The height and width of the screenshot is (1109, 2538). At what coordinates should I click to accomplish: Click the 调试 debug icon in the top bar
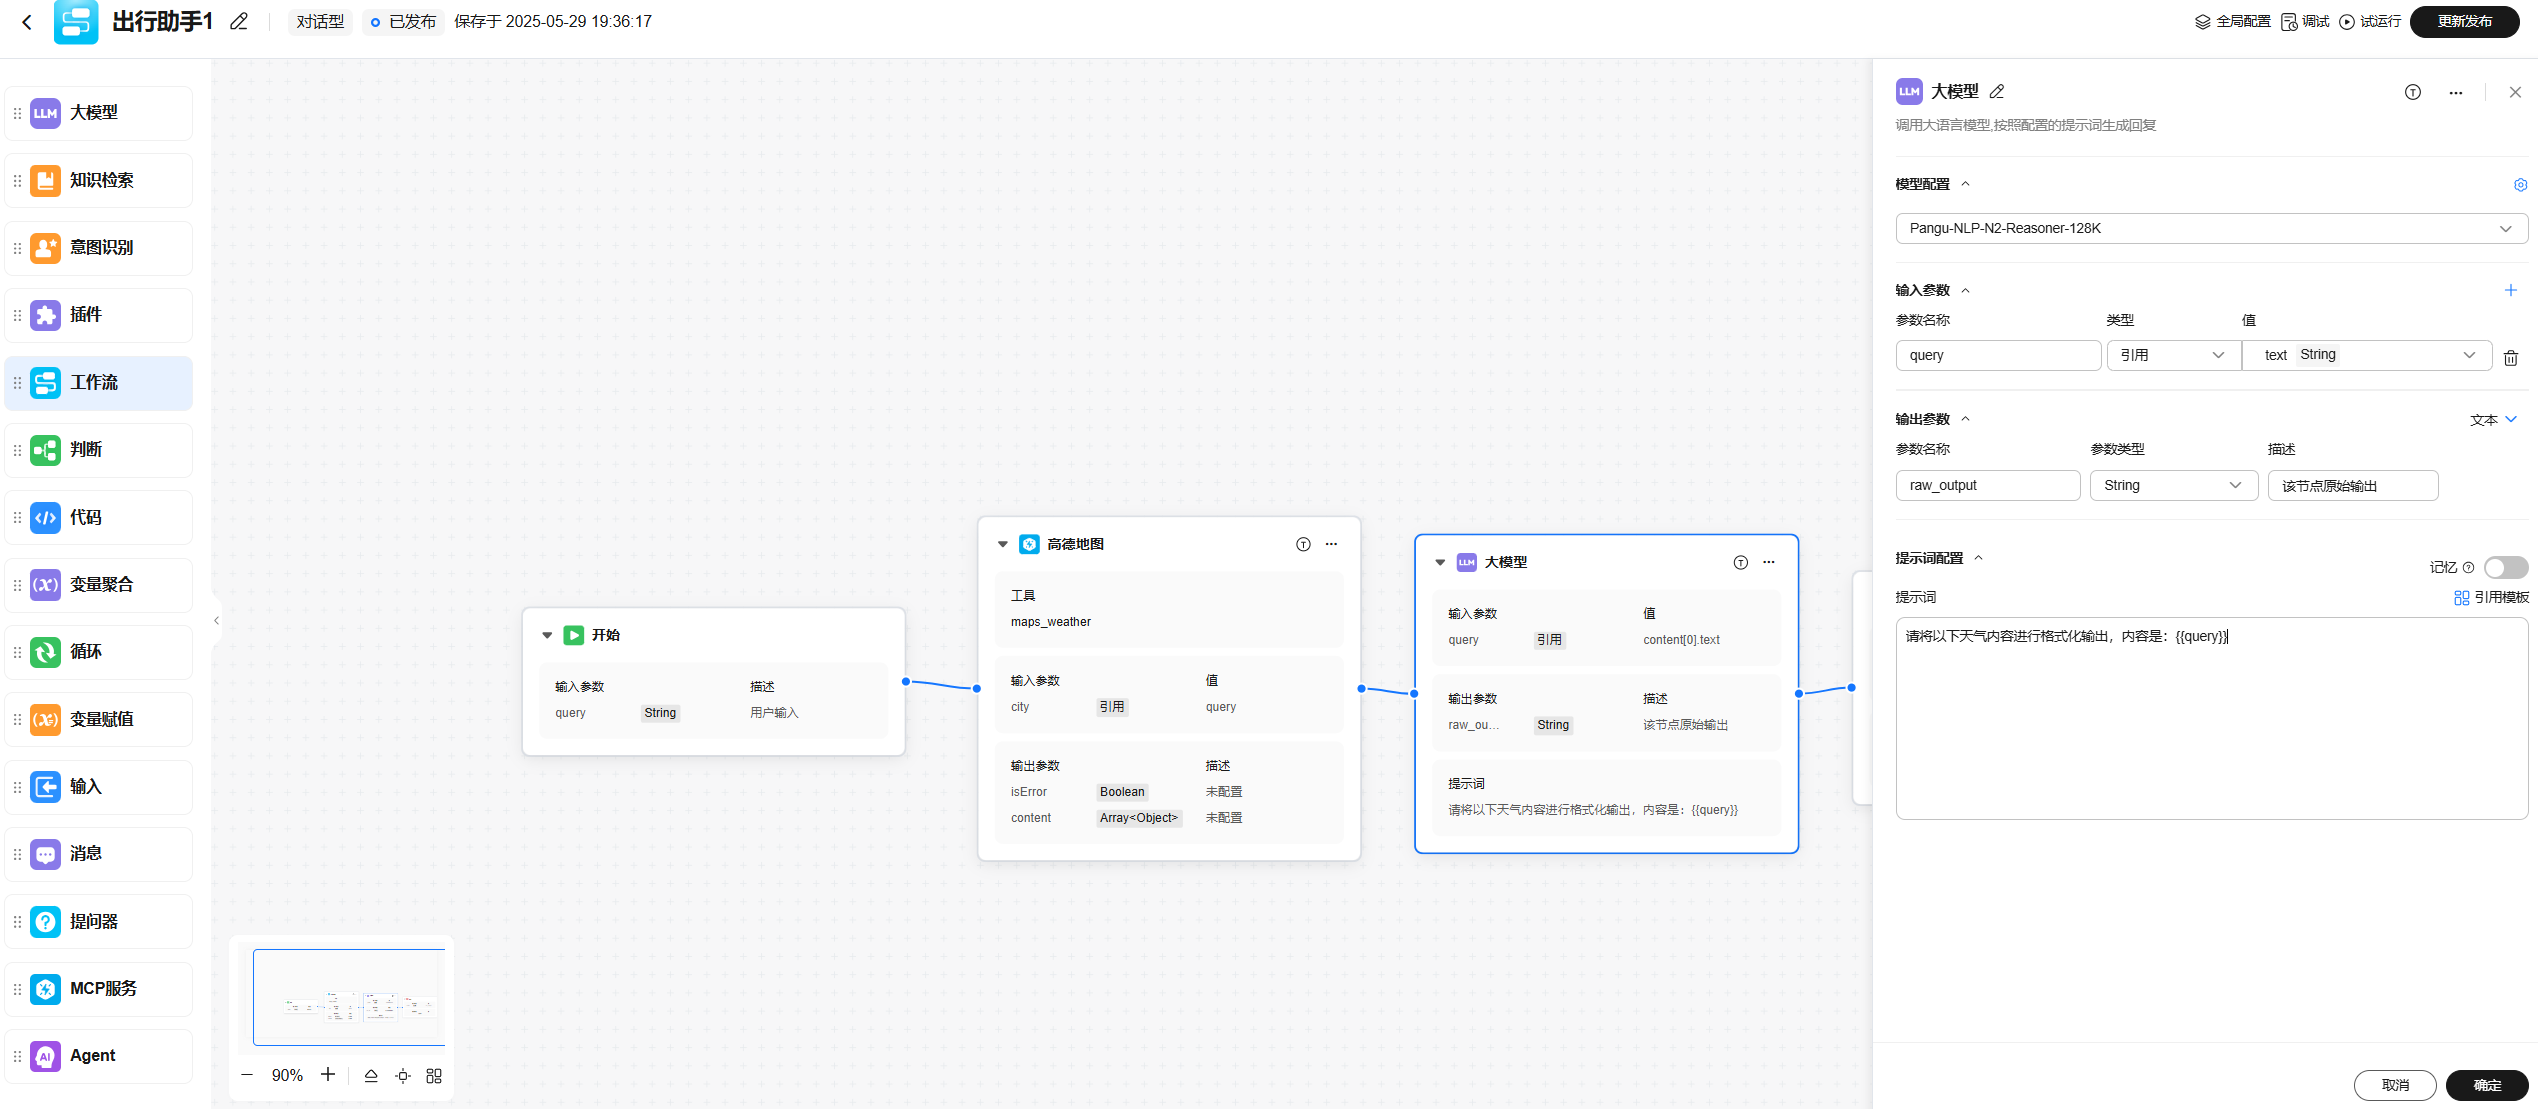(x=2289, y=22)
